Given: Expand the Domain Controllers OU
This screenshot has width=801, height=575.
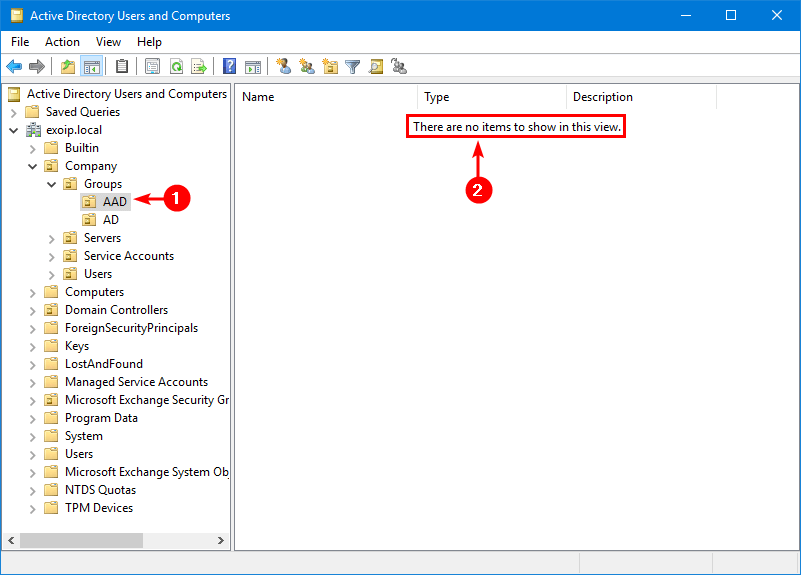Looking at the screenshot, I should click(33, 310).
